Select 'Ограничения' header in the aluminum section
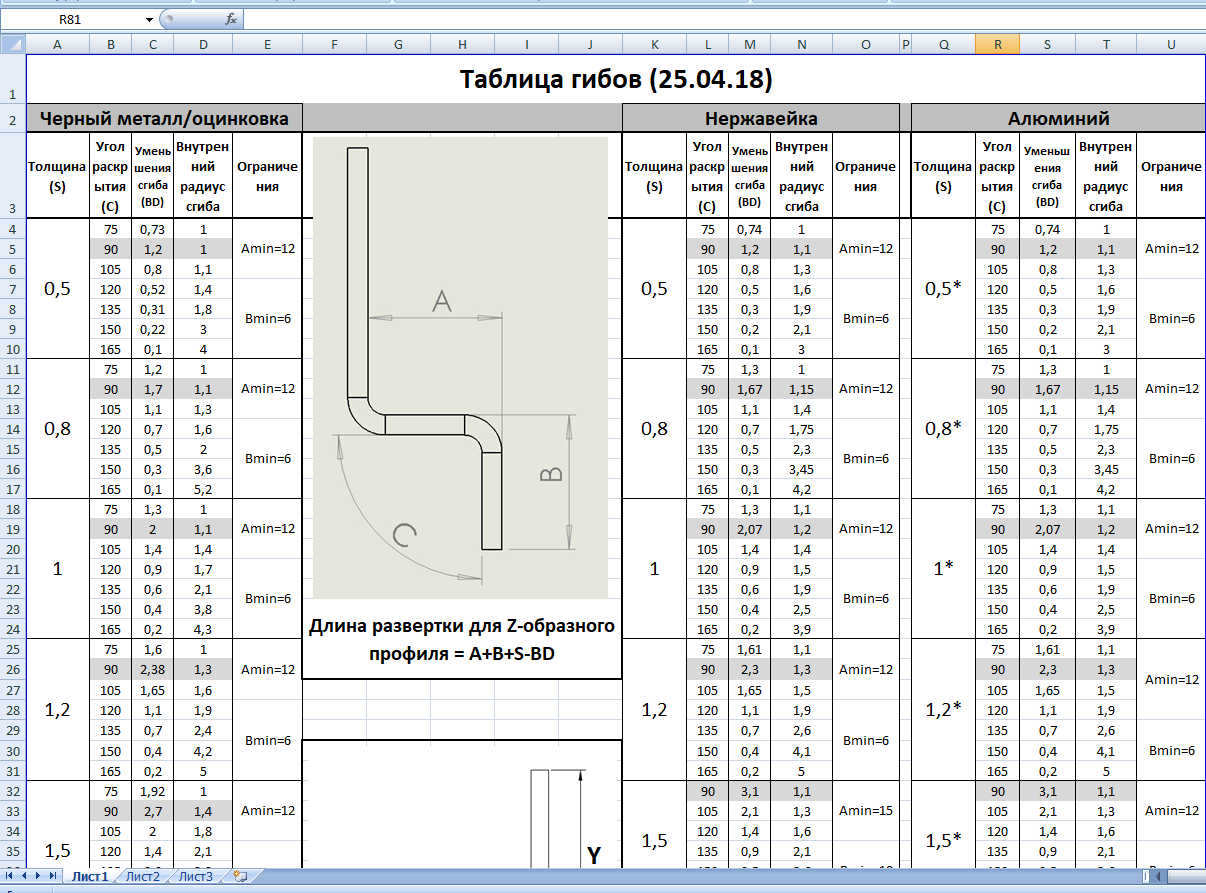Screen dimensions: 1206x893 pos(1170,175)
